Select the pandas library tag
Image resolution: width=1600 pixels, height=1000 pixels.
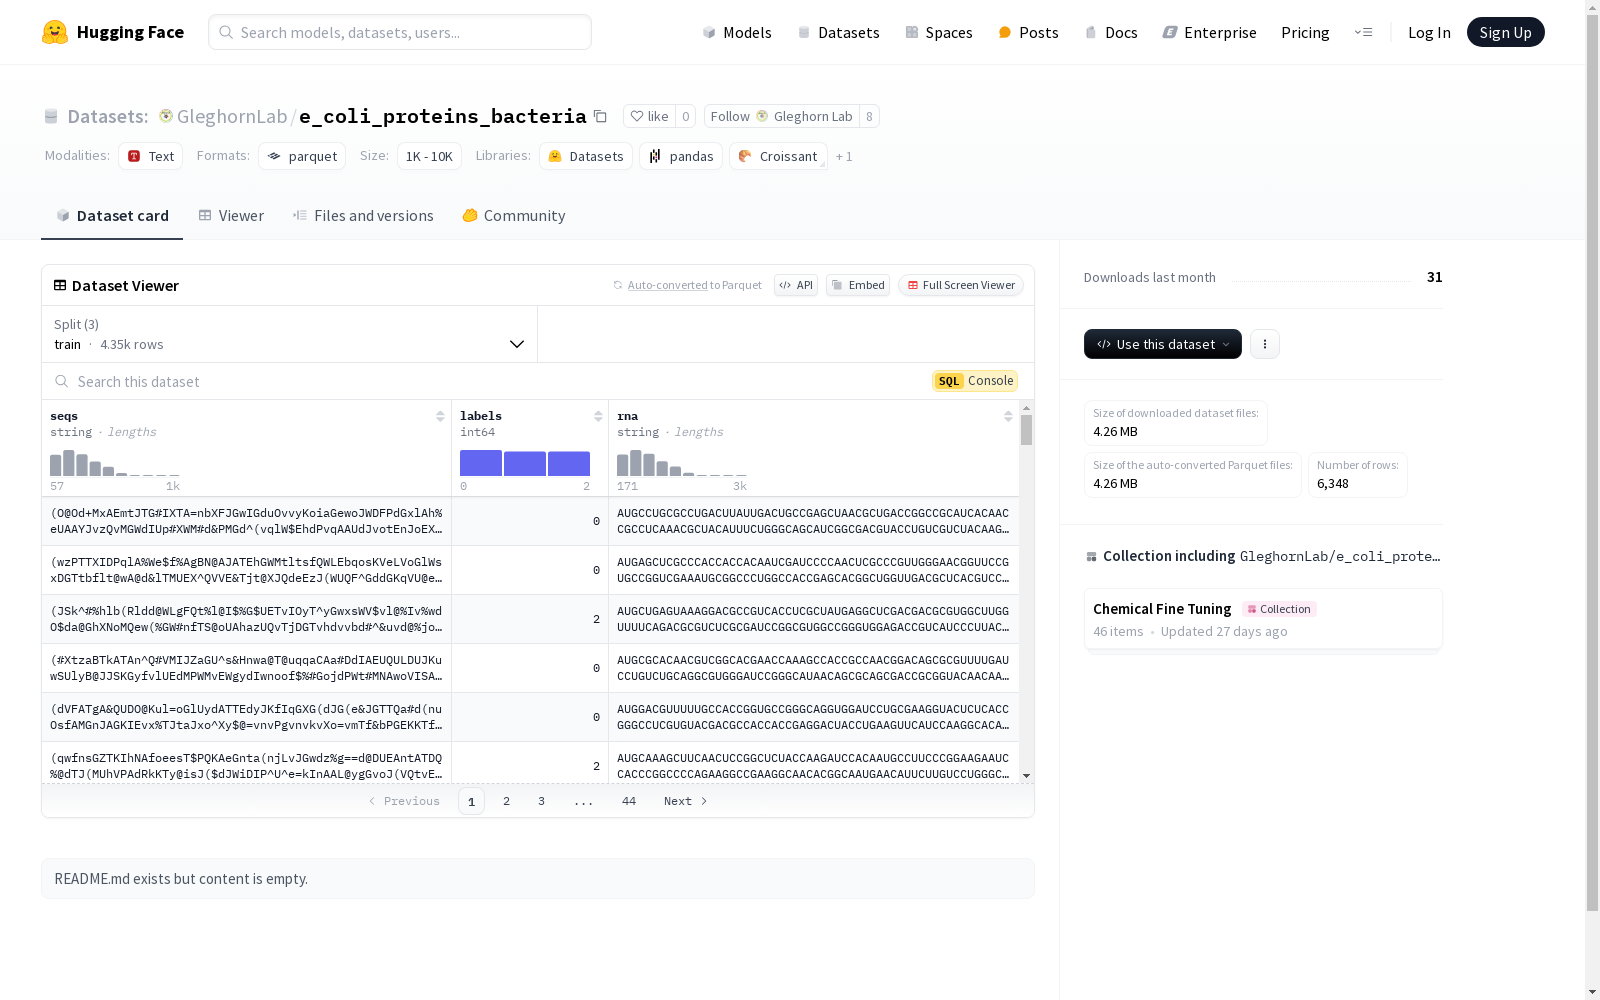point(681,156)
